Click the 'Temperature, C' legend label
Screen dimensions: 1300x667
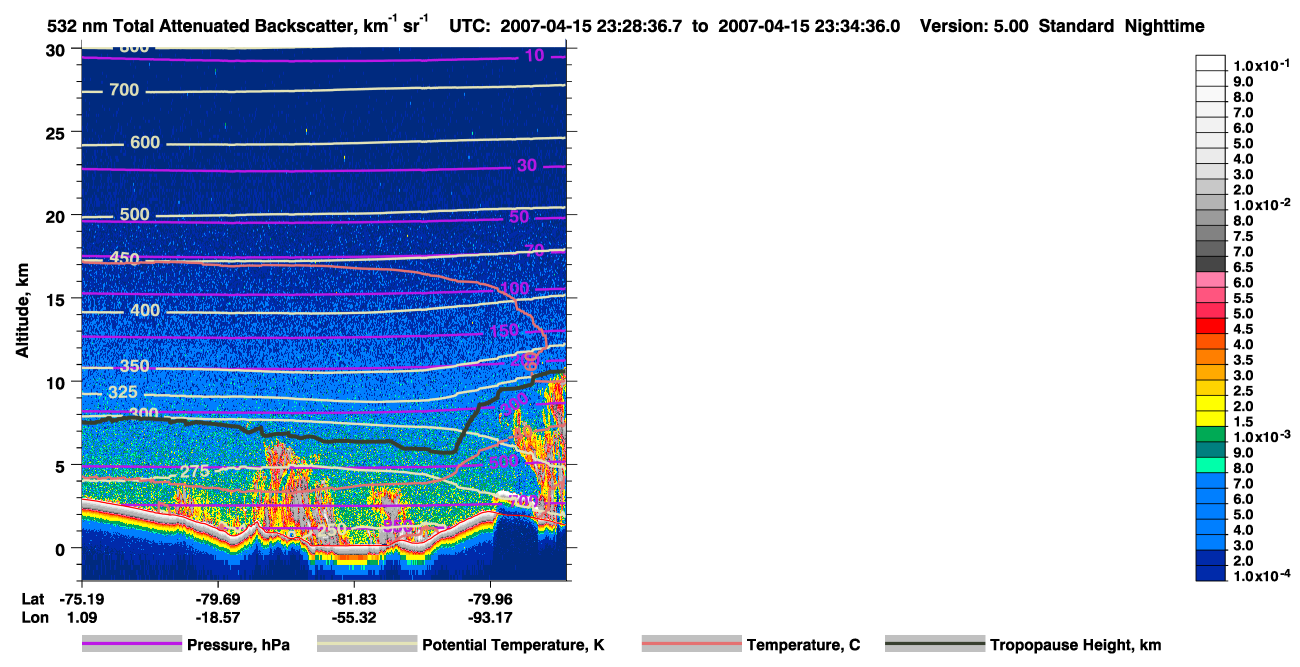tap(803, 646)
